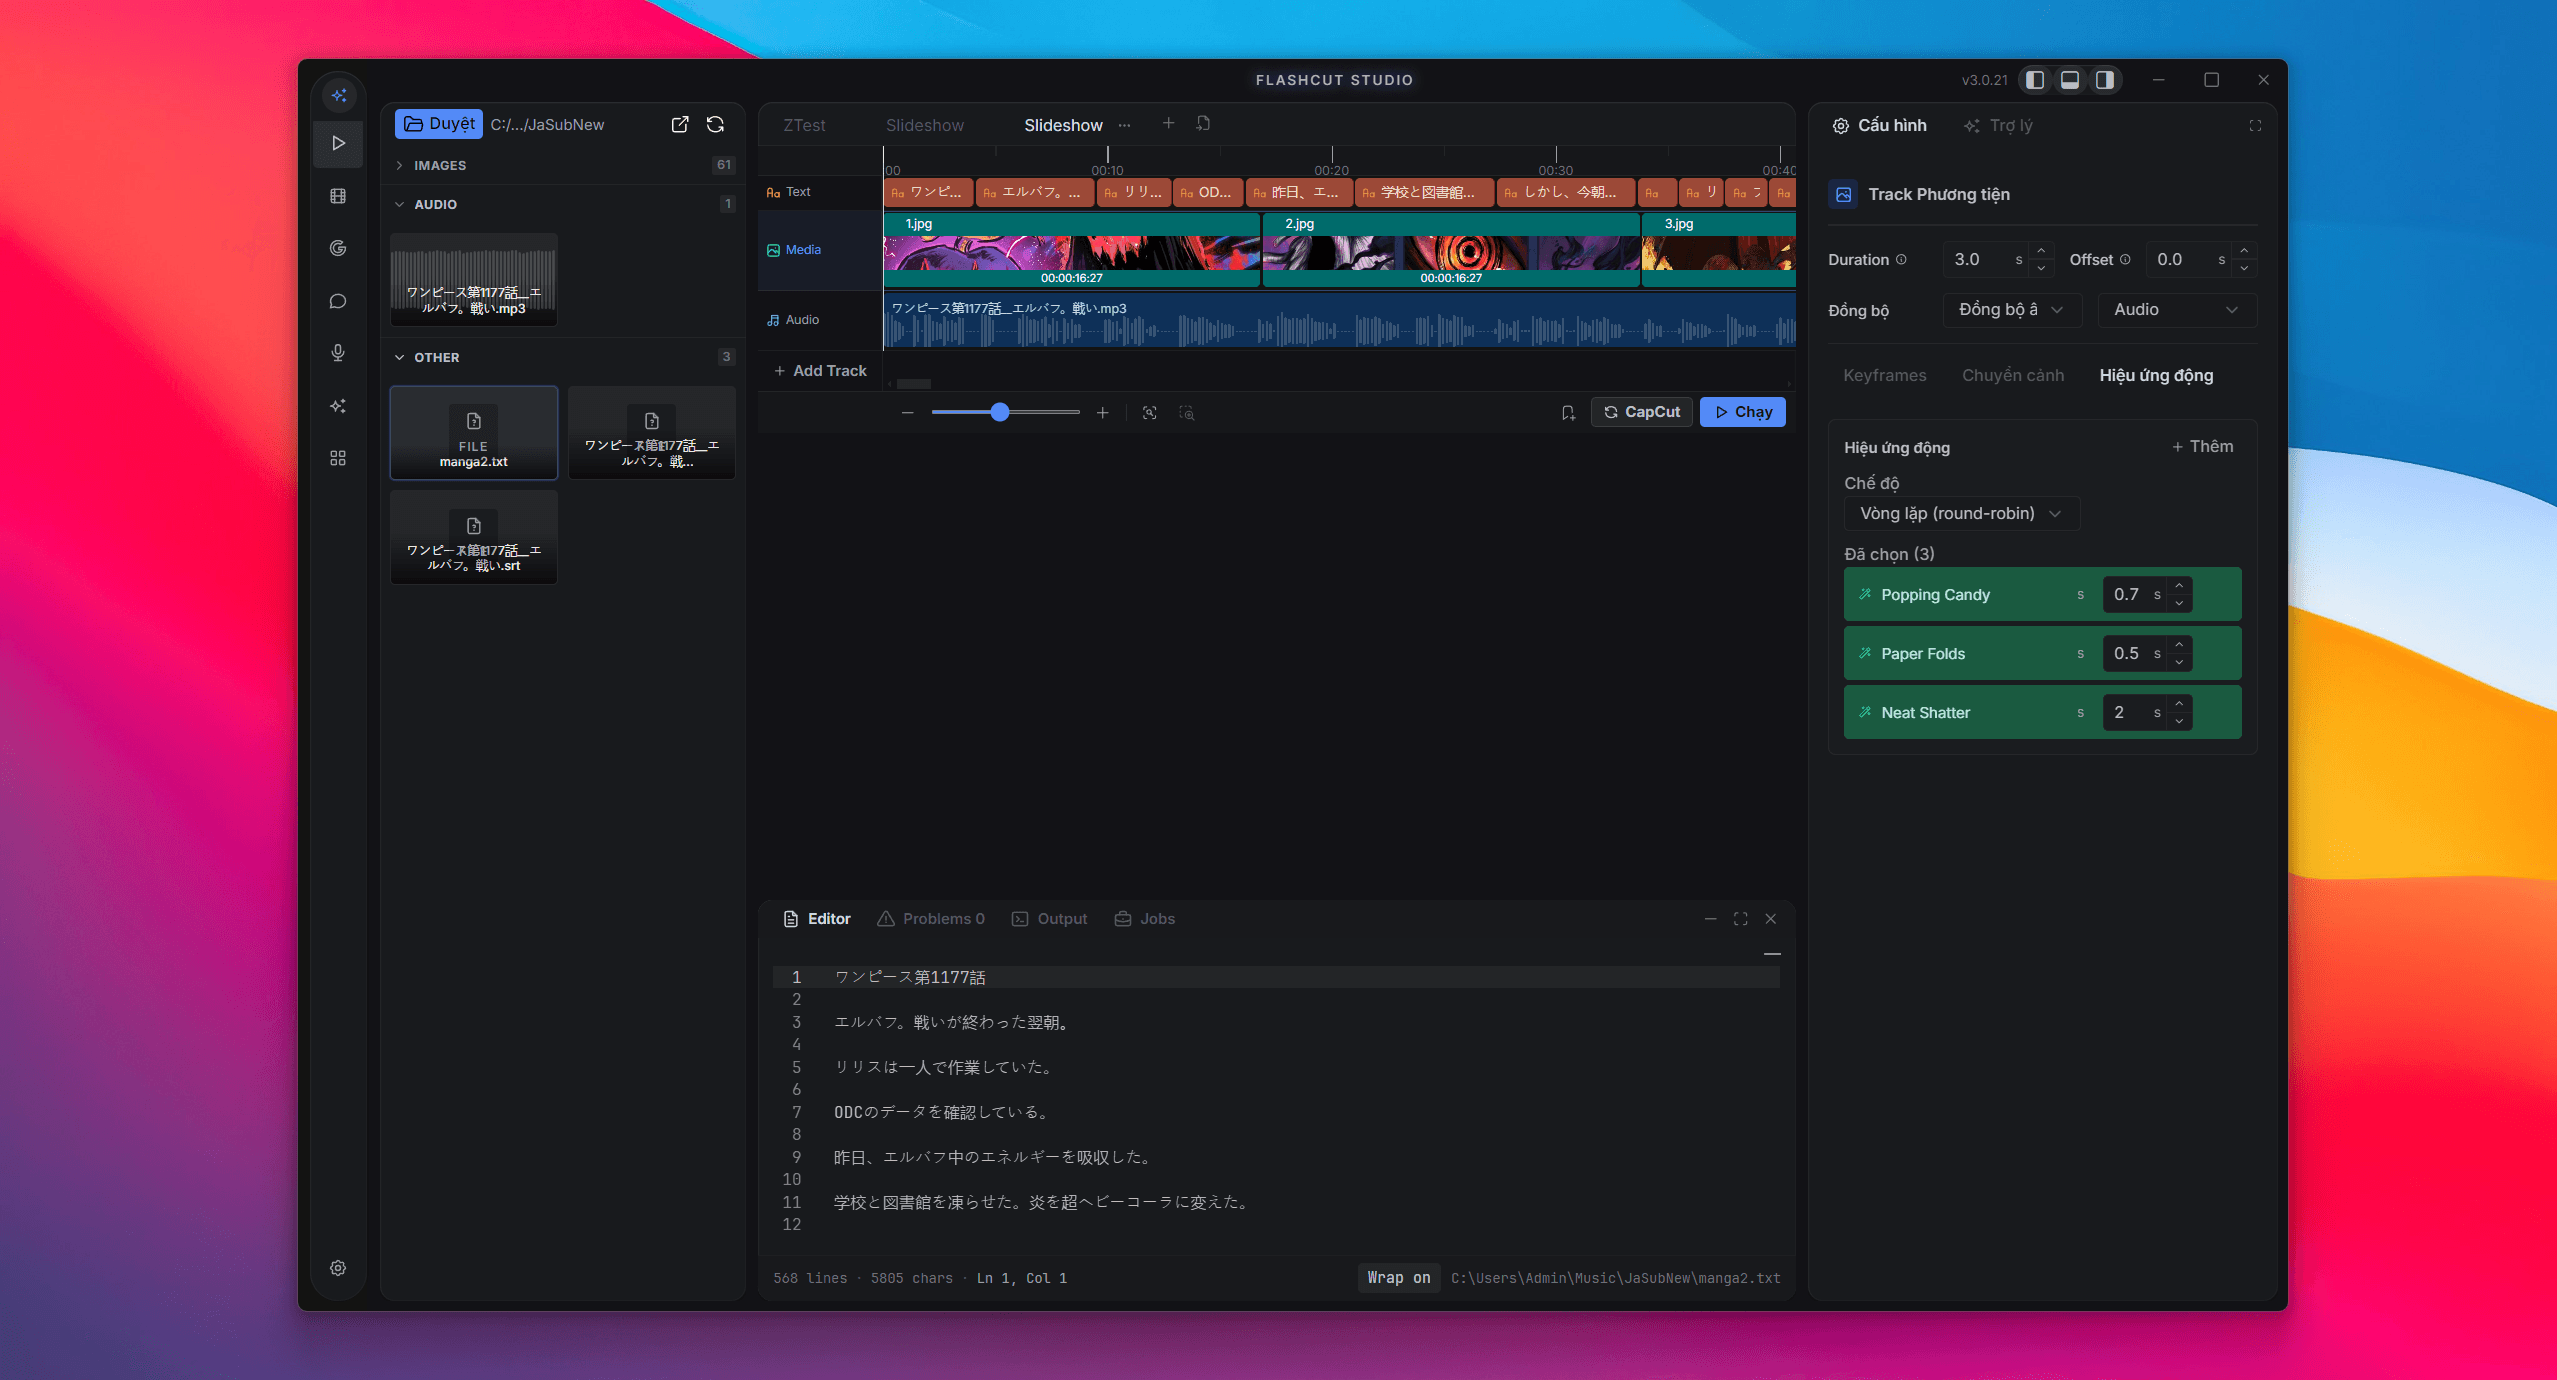Minimize the Editor panel
Image resolution: width=2557 pixels, height=1380 pixels.
[x=1711, y=919]
